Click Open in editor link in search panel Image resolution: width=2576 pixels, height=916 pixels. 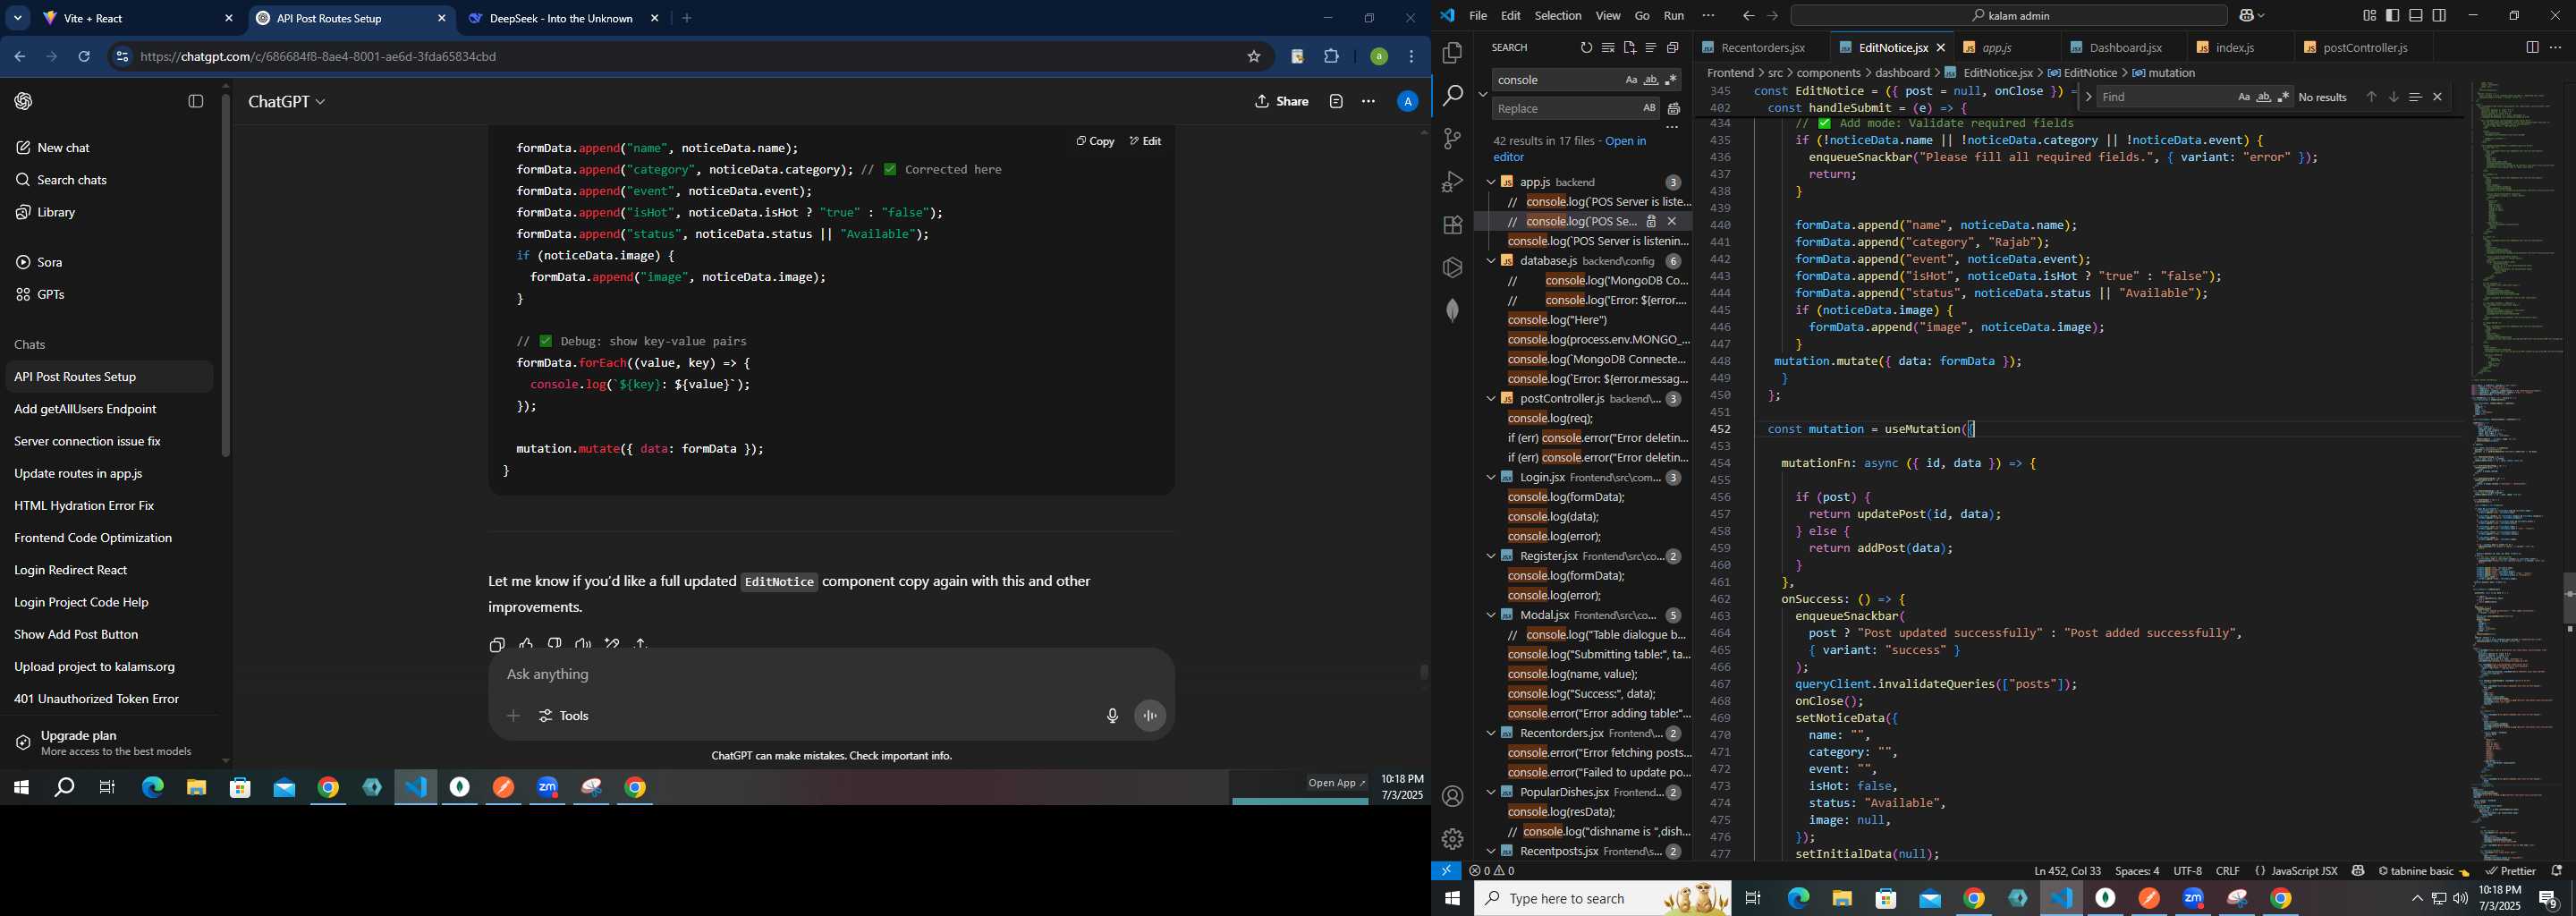(1569, 149)
